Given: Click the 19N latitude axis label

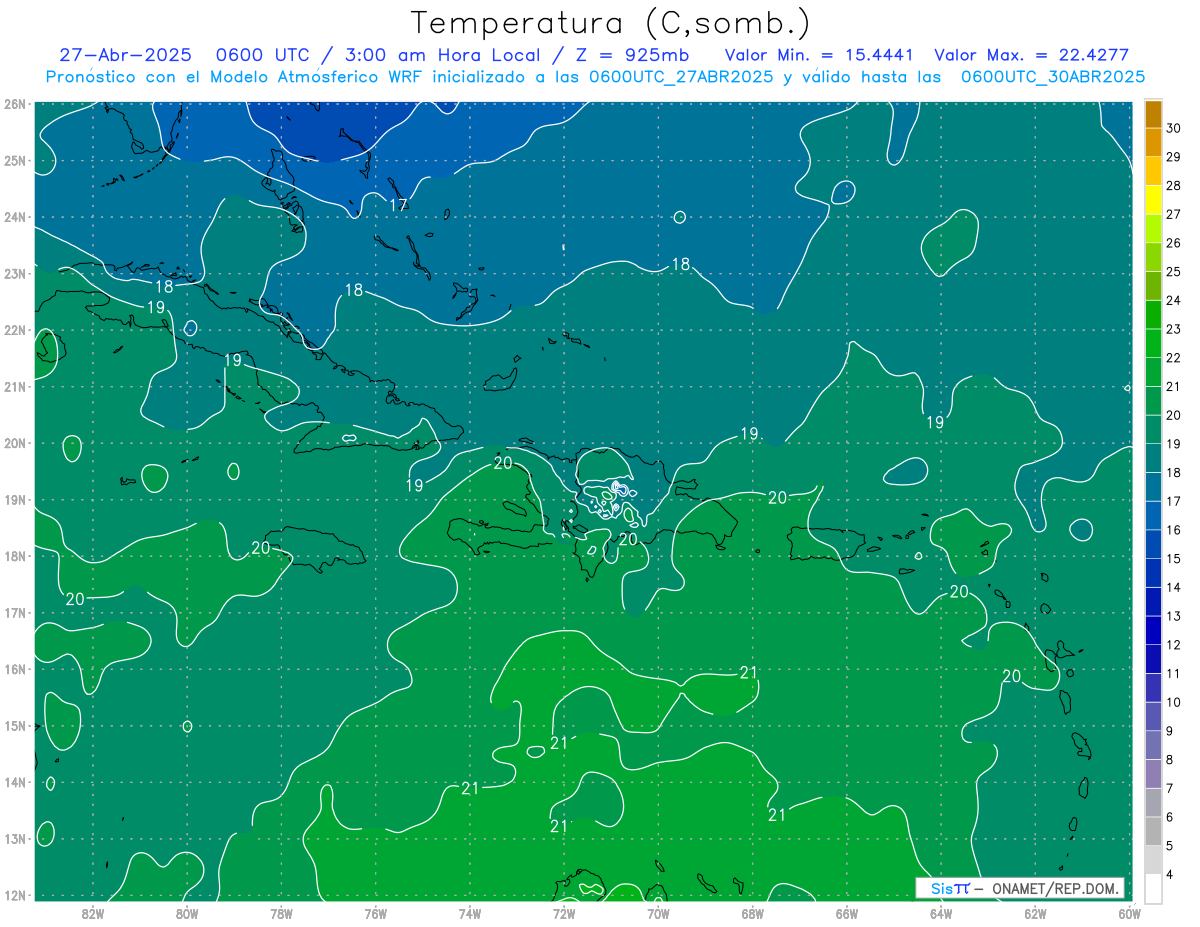Looking at the screenshot, I should coord(14,499).
